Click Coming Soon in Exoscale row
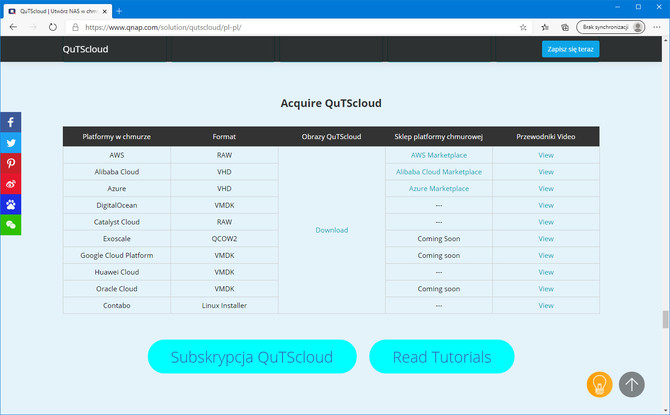The width and height of the screenshot is (670, 415). coord(439,238)
